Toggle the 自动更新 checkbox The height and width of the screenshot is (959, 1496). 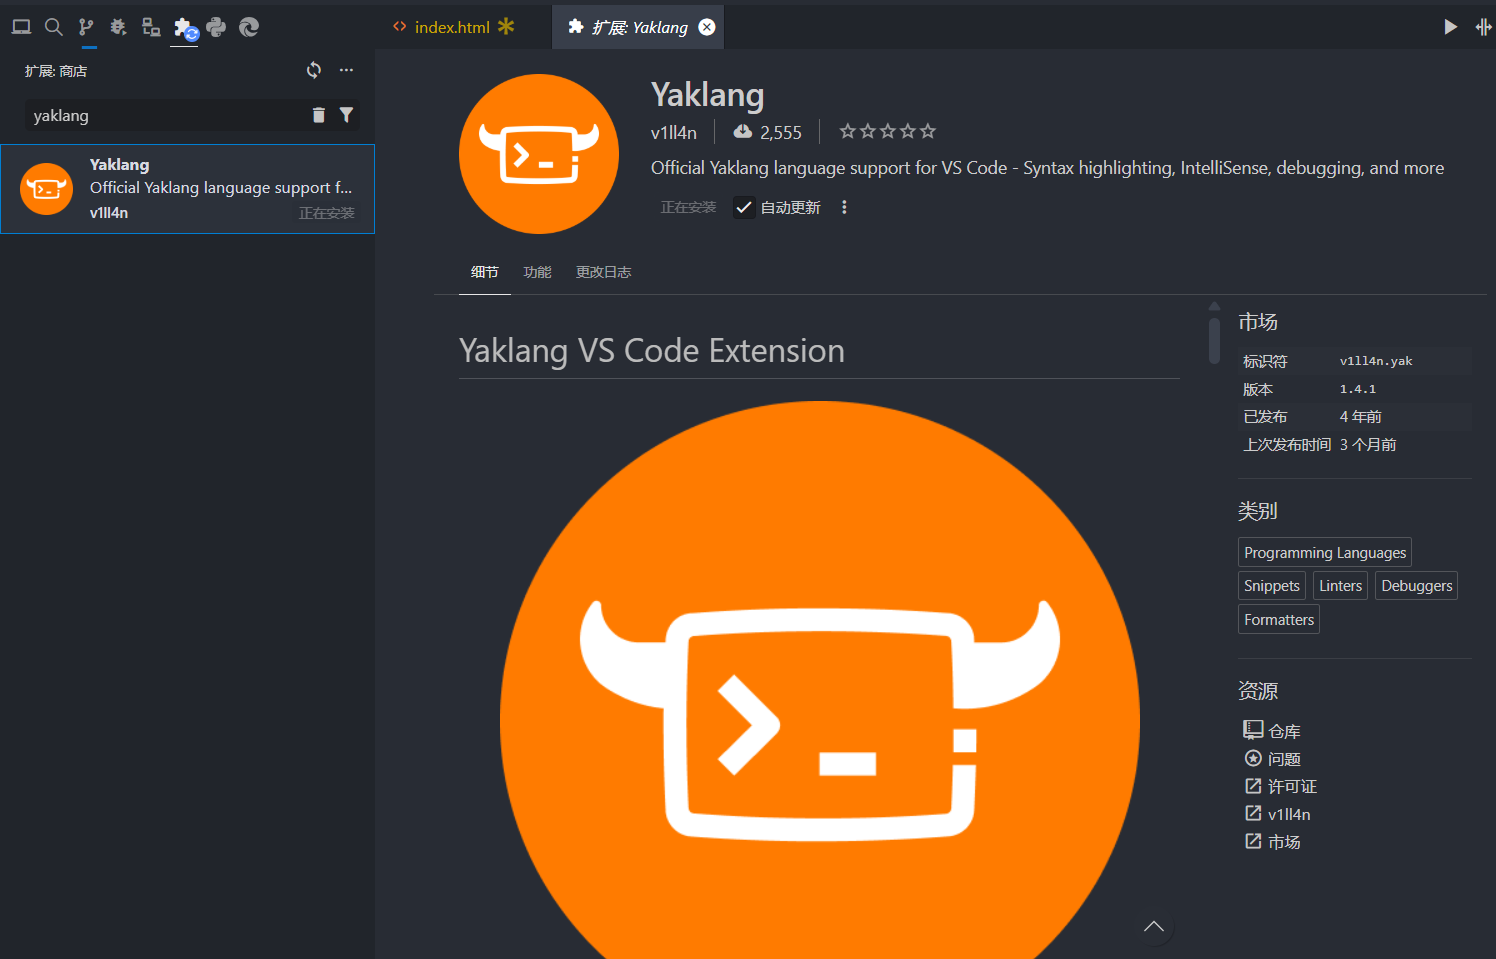pos(744,207)
